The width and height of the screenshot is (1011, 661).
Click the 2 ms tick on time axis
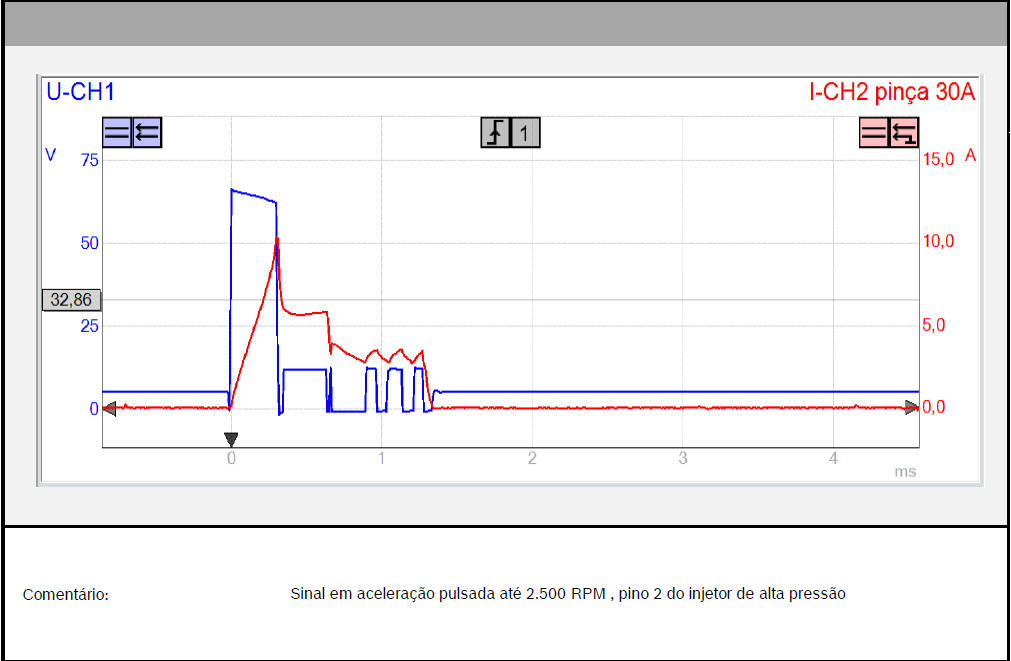click(x=532, y=458)
